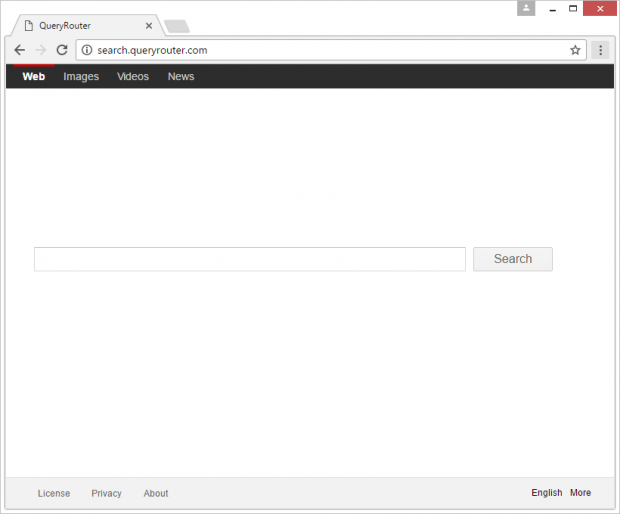
Task: Maximize the browser window
Action: pos(573,8)
